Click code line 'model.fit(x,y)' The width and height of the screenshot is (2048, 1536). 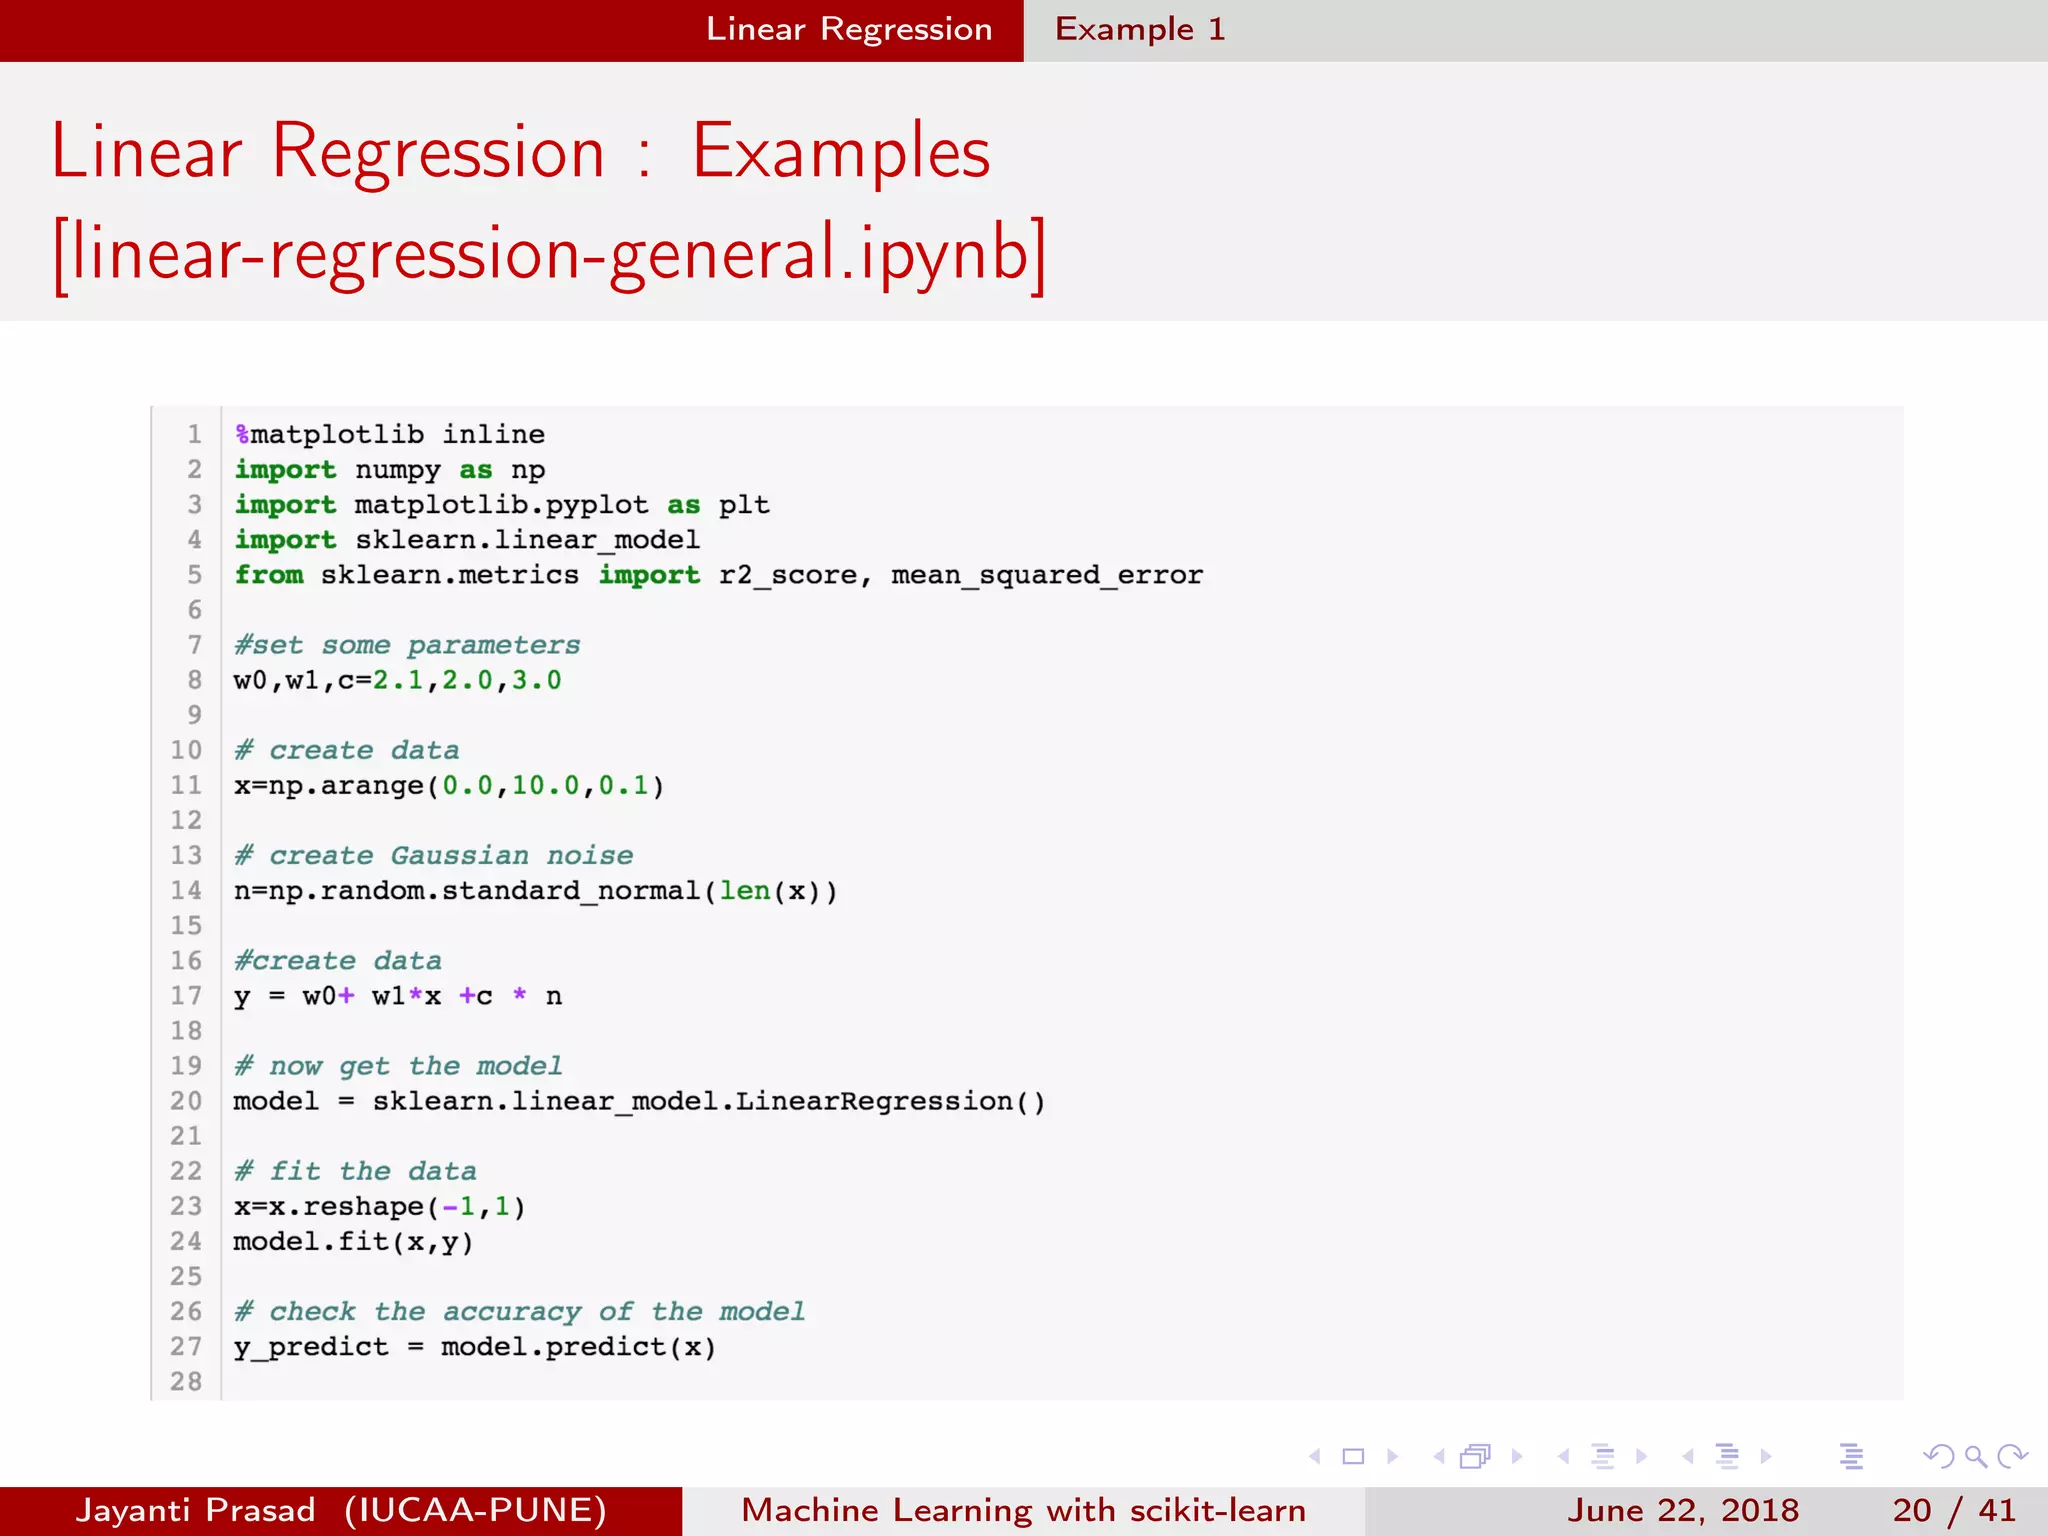click(x=354, y=1241)
